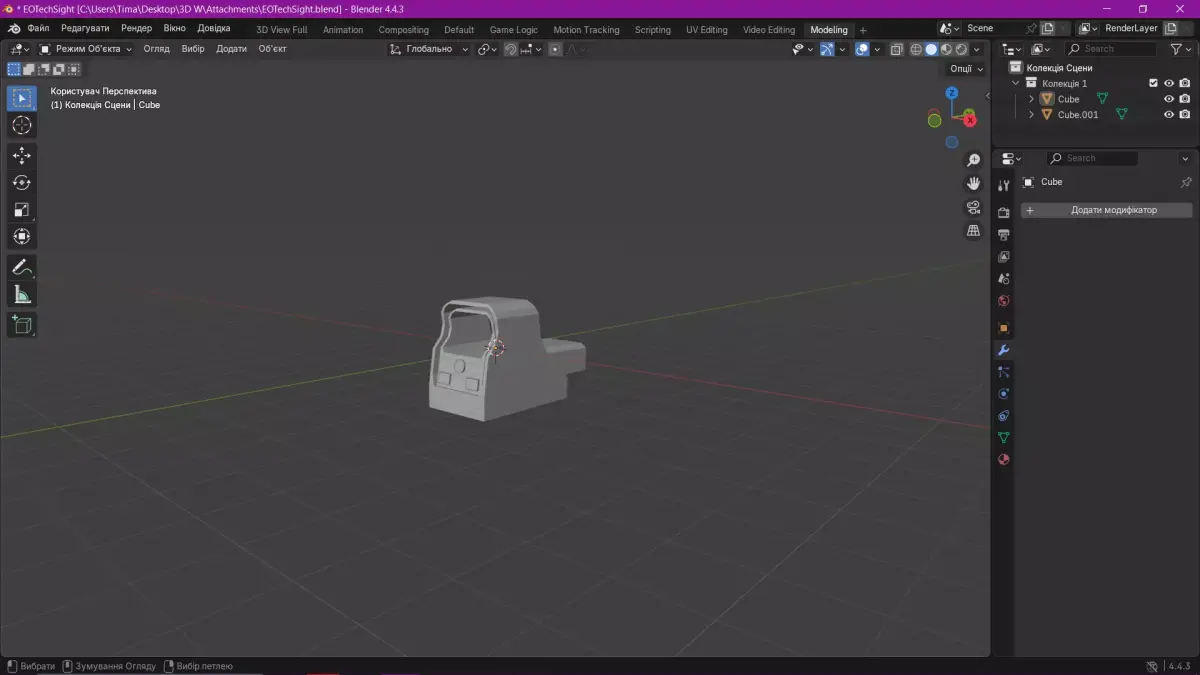Toggle snapping magnet in viewport header

pyautogui.click(x=511, y=49)
